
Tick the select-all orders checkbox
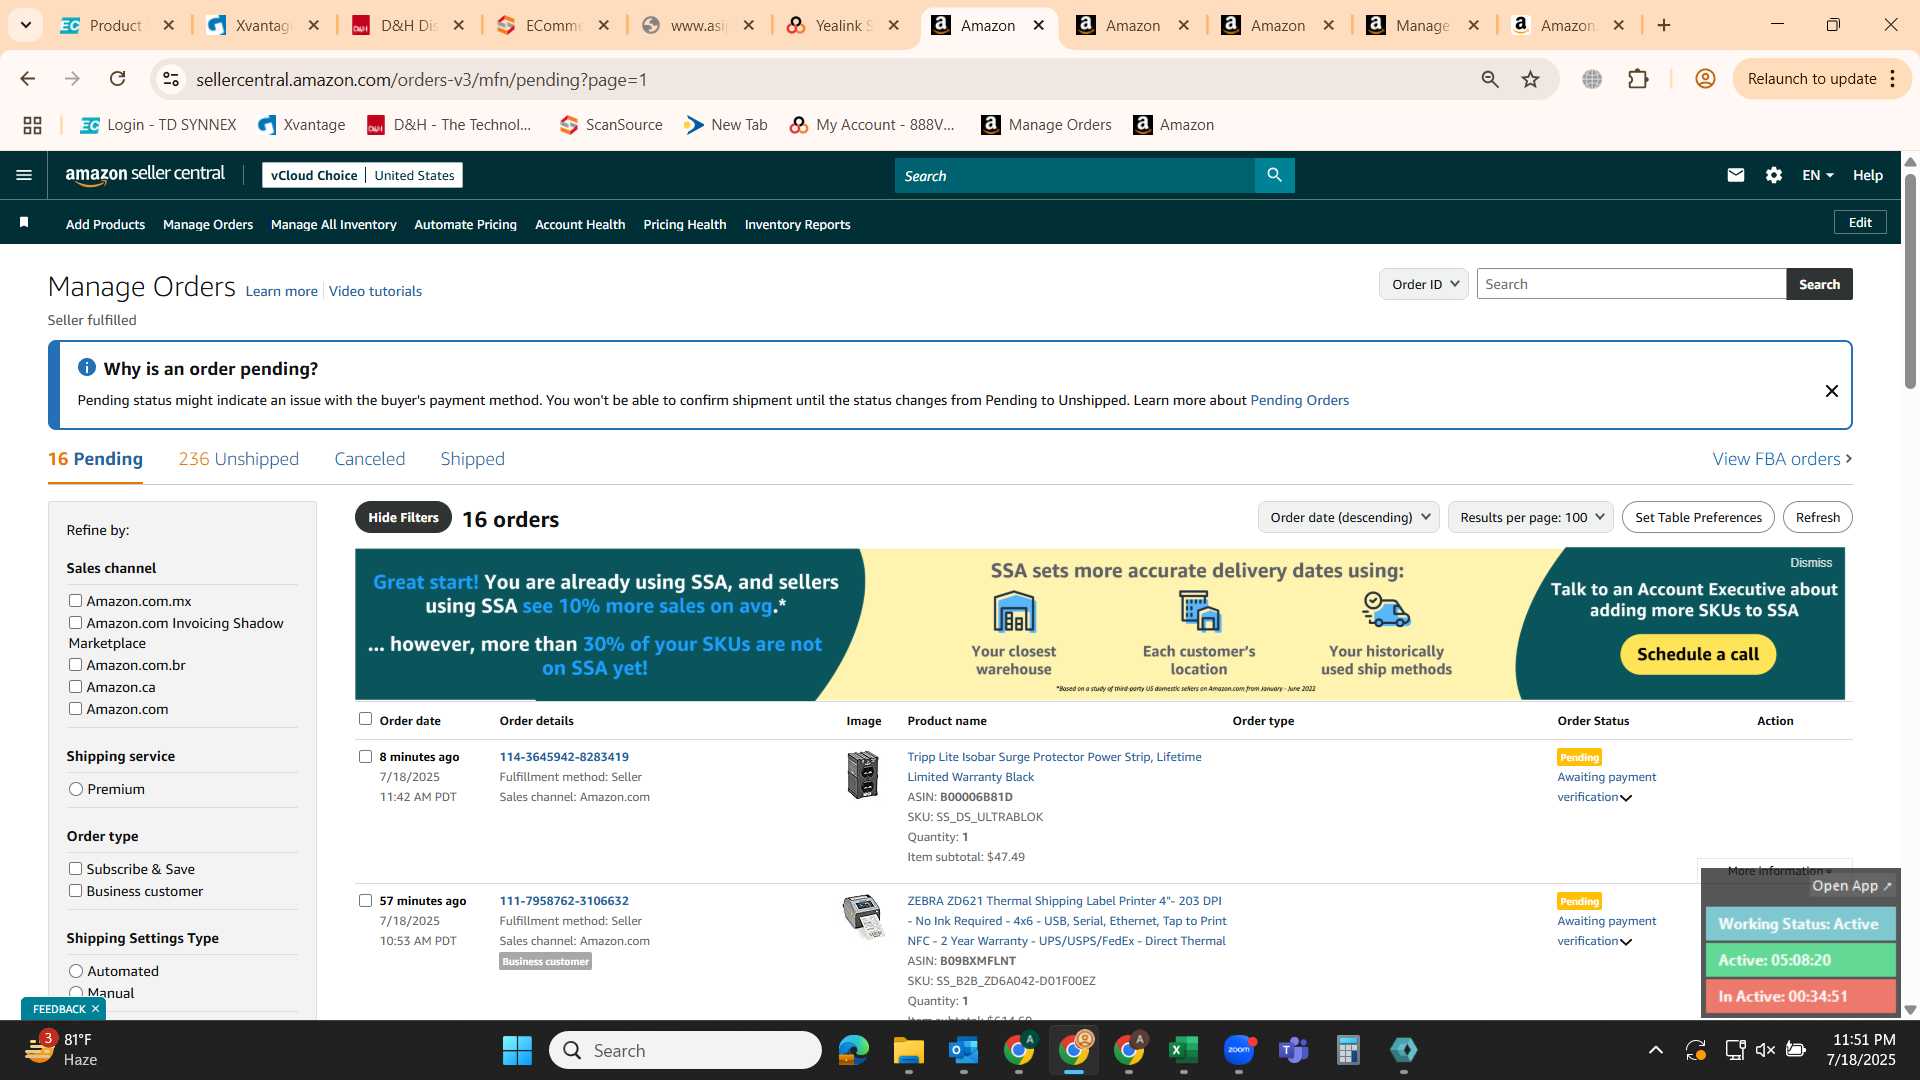365,719
